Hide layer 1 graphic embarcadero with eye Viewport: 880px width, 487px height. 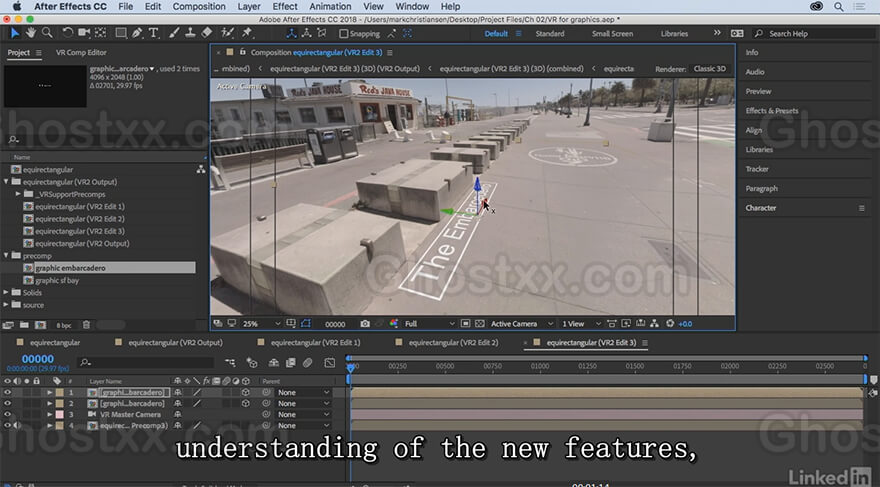(7, 392)
